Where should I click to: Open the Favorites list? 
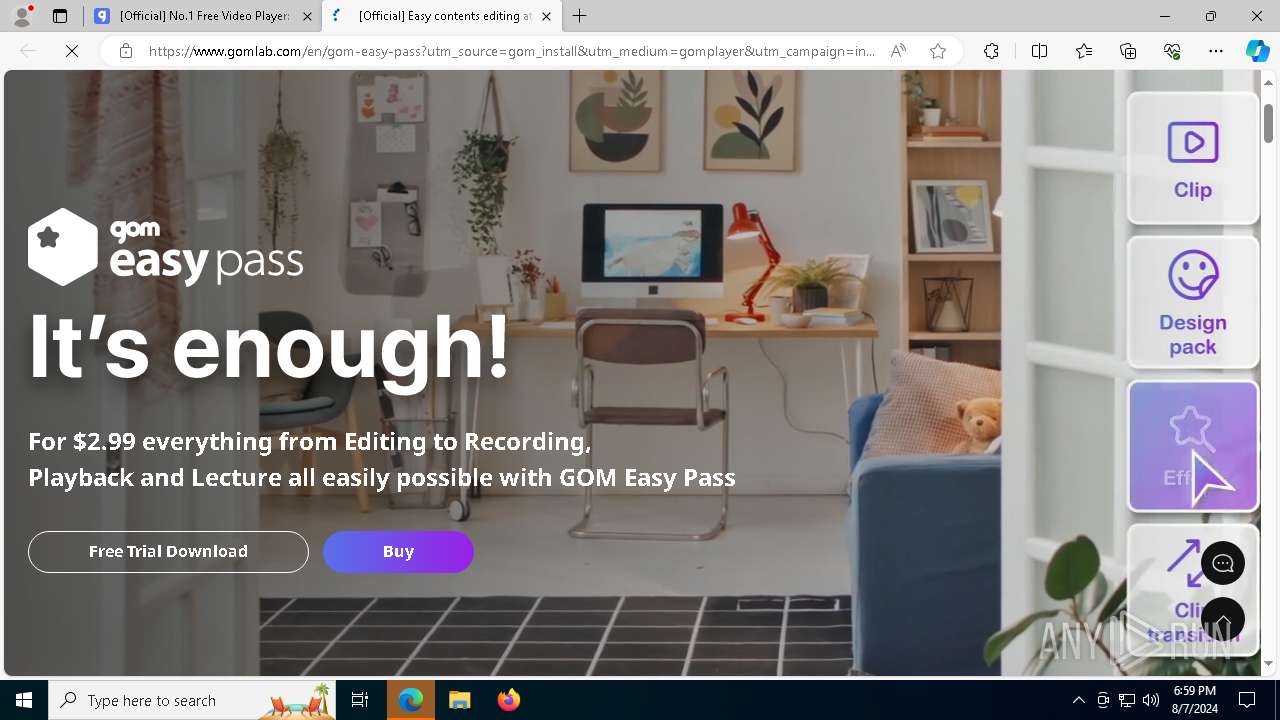[1084, 51]
